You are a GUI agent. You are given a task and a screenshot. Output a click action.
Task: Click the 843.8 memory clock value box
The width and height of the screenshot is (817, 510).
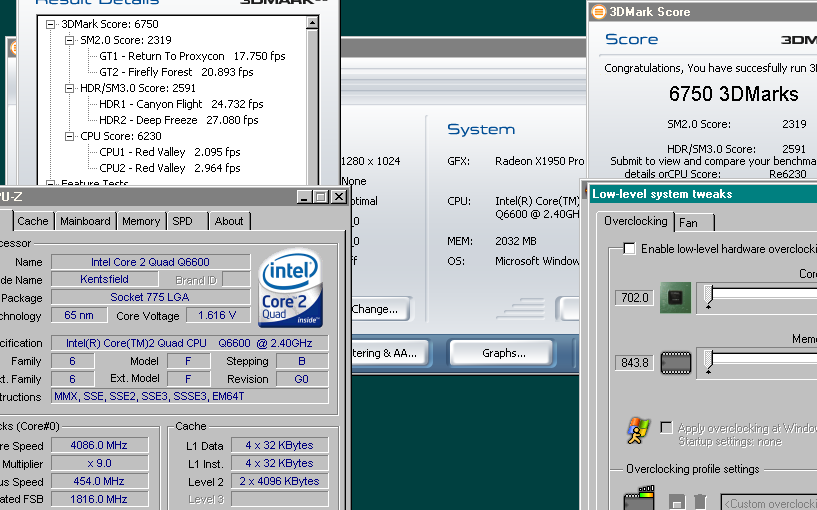point(635,363)
